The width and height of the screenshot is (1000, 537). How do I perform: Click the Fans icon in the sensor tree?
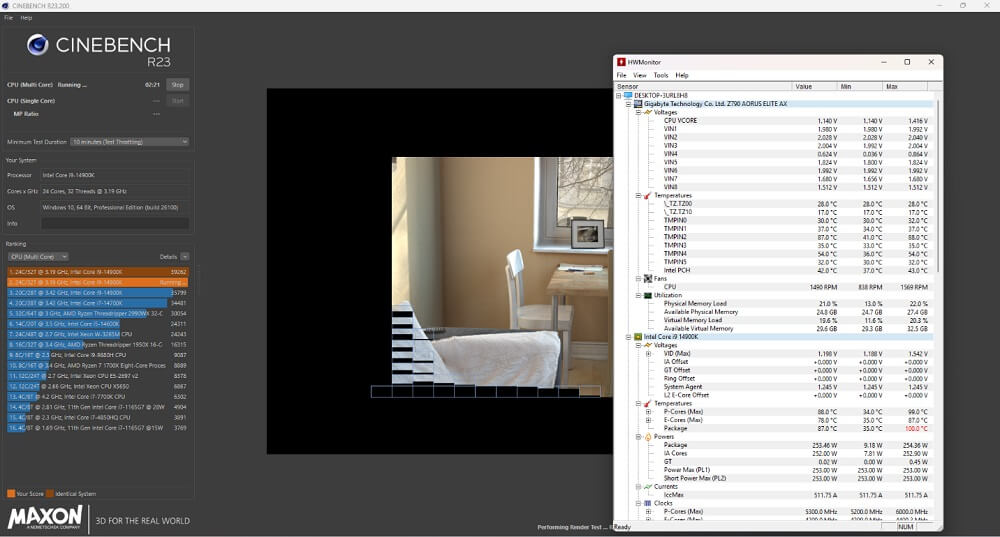(647, 278)
